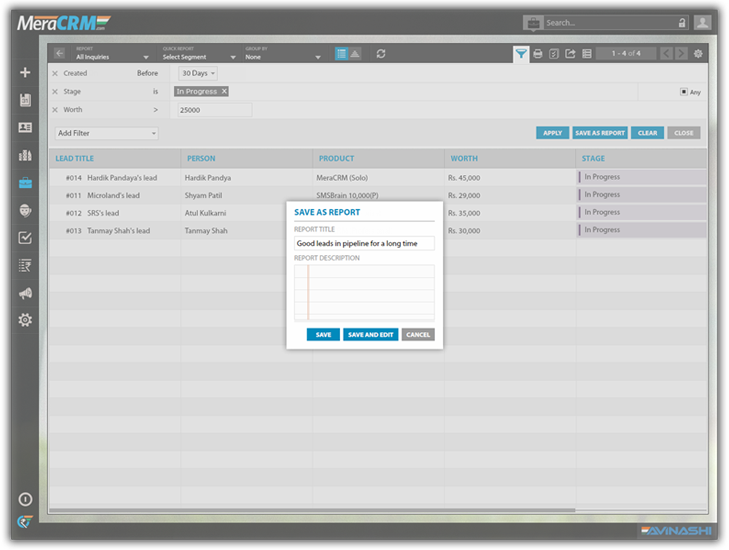
Task: Switch to list view icon
Action: pos(341,54)
